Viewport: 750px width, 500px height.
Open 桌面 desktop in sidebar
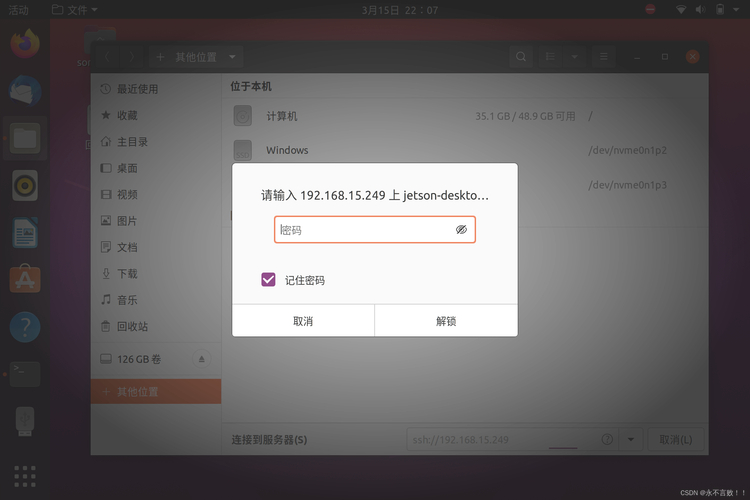(156, 168)
